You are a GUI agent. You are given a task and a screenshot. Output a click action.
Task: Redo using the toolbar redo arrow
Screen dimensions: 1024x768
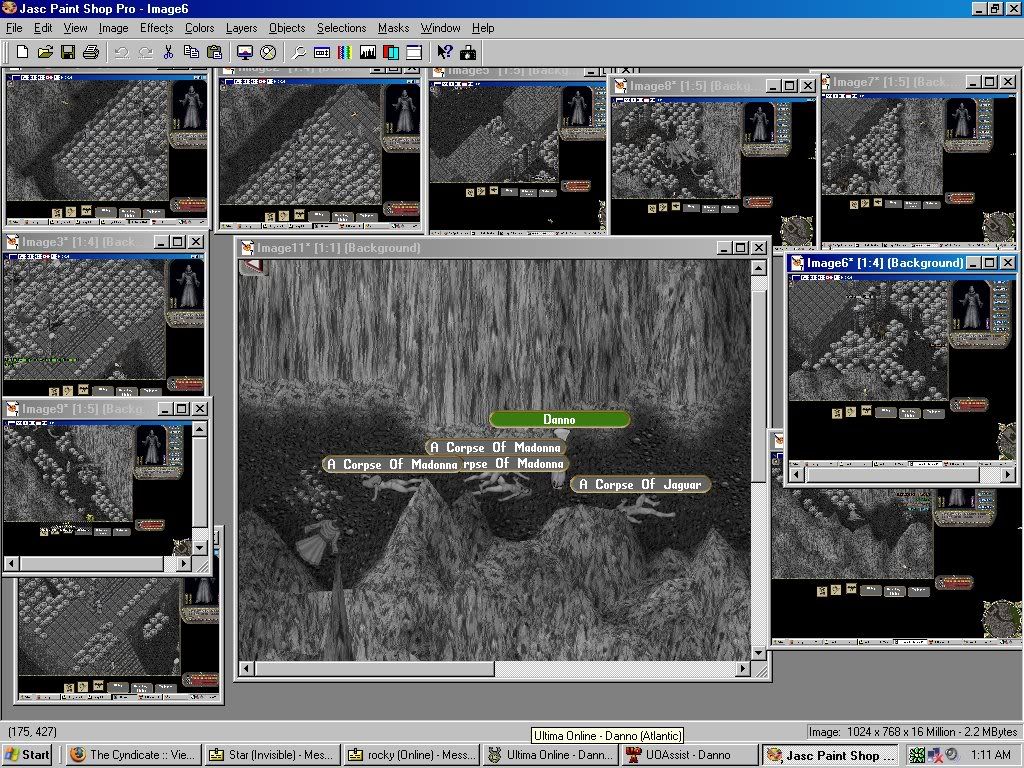pos(145,52)
